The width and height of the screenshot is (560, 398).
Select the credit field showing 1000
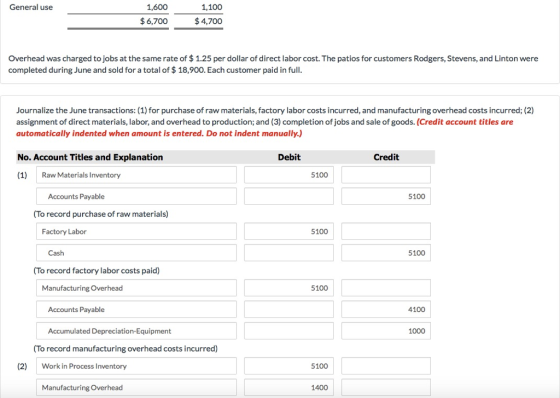click(386, 331)
